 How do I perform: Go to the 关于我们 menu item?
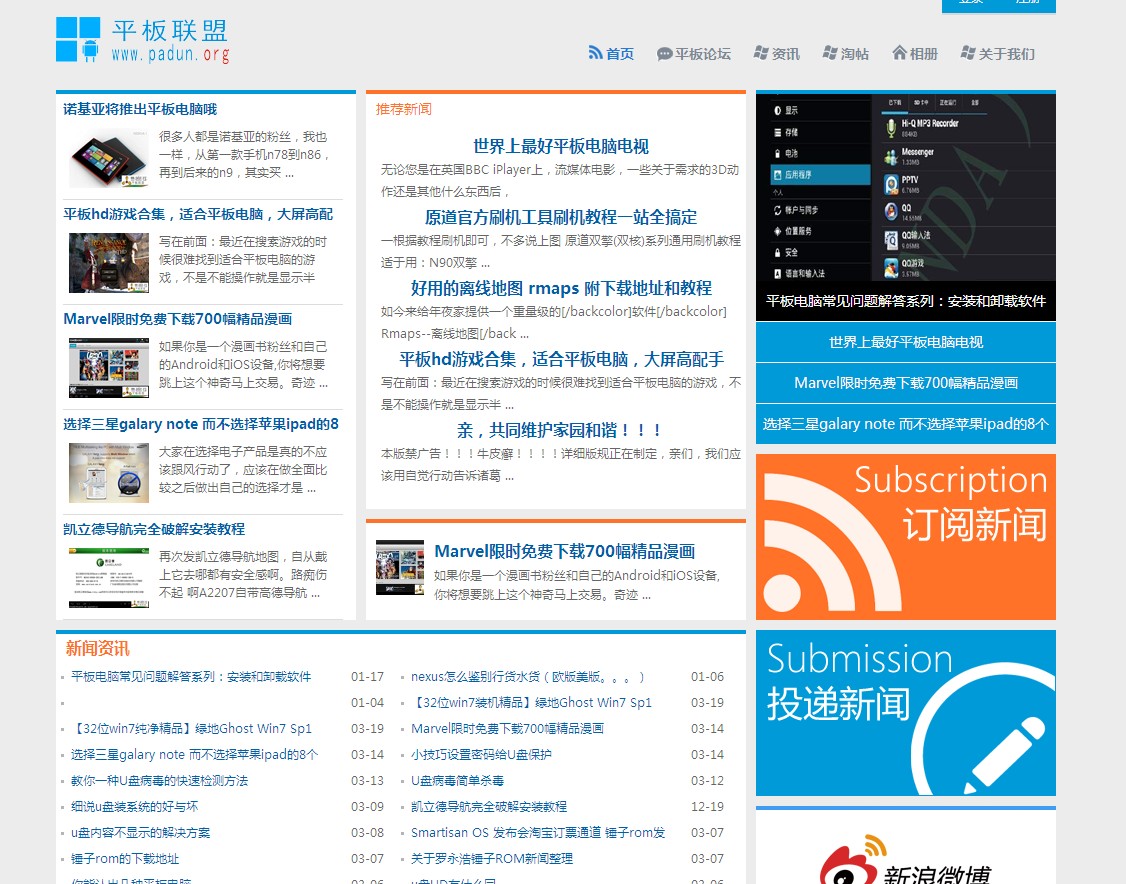(1006, 54)
